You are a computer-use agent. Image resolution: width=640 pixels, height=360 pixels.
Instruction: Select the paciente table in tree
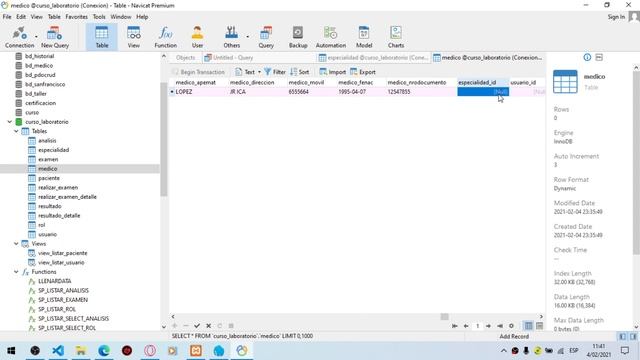(x=49, y=178)
